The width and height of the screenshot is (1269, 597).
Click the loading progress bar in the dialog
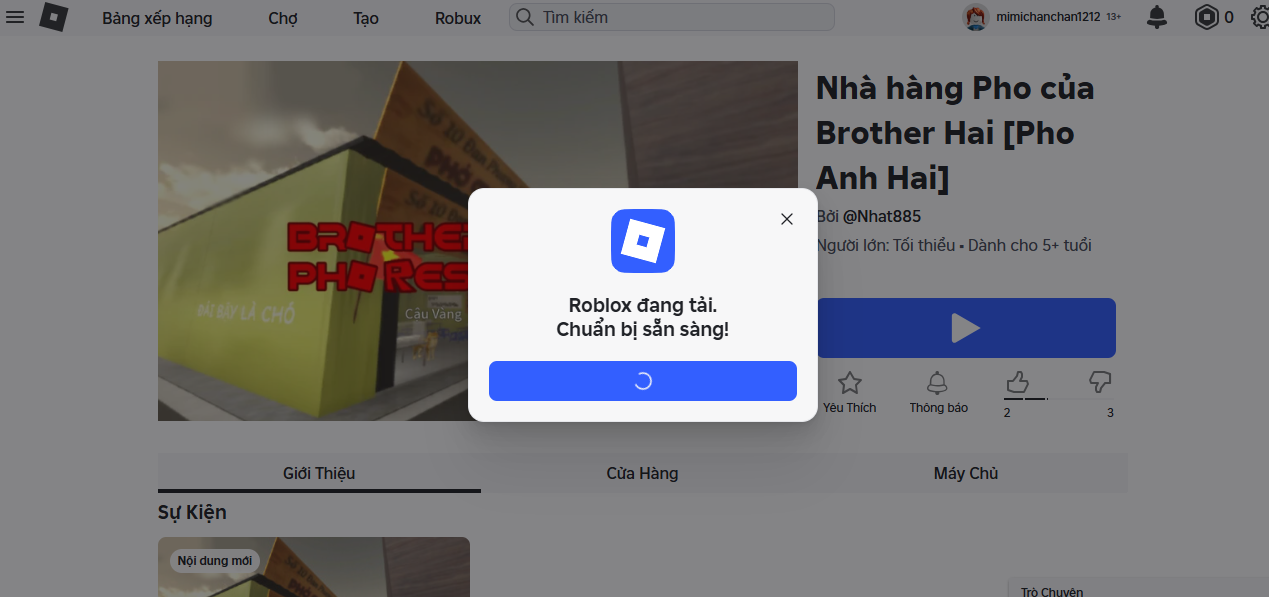point(642,381)
